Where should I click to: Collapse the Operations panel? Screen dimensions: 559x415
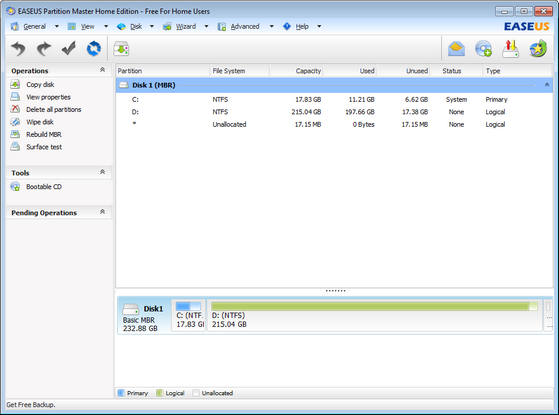pos(102,70)
